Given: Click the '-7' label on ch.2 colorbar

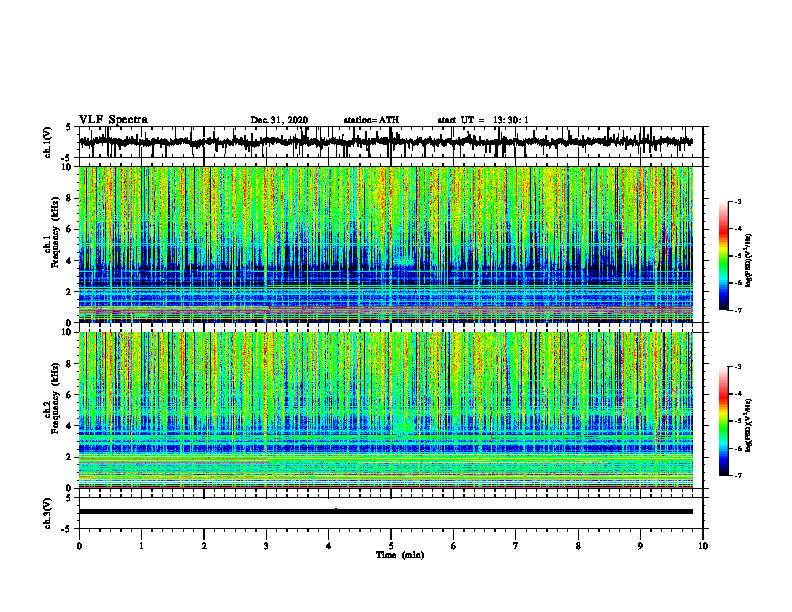Looking at the screenshot, I should (738, 475).
